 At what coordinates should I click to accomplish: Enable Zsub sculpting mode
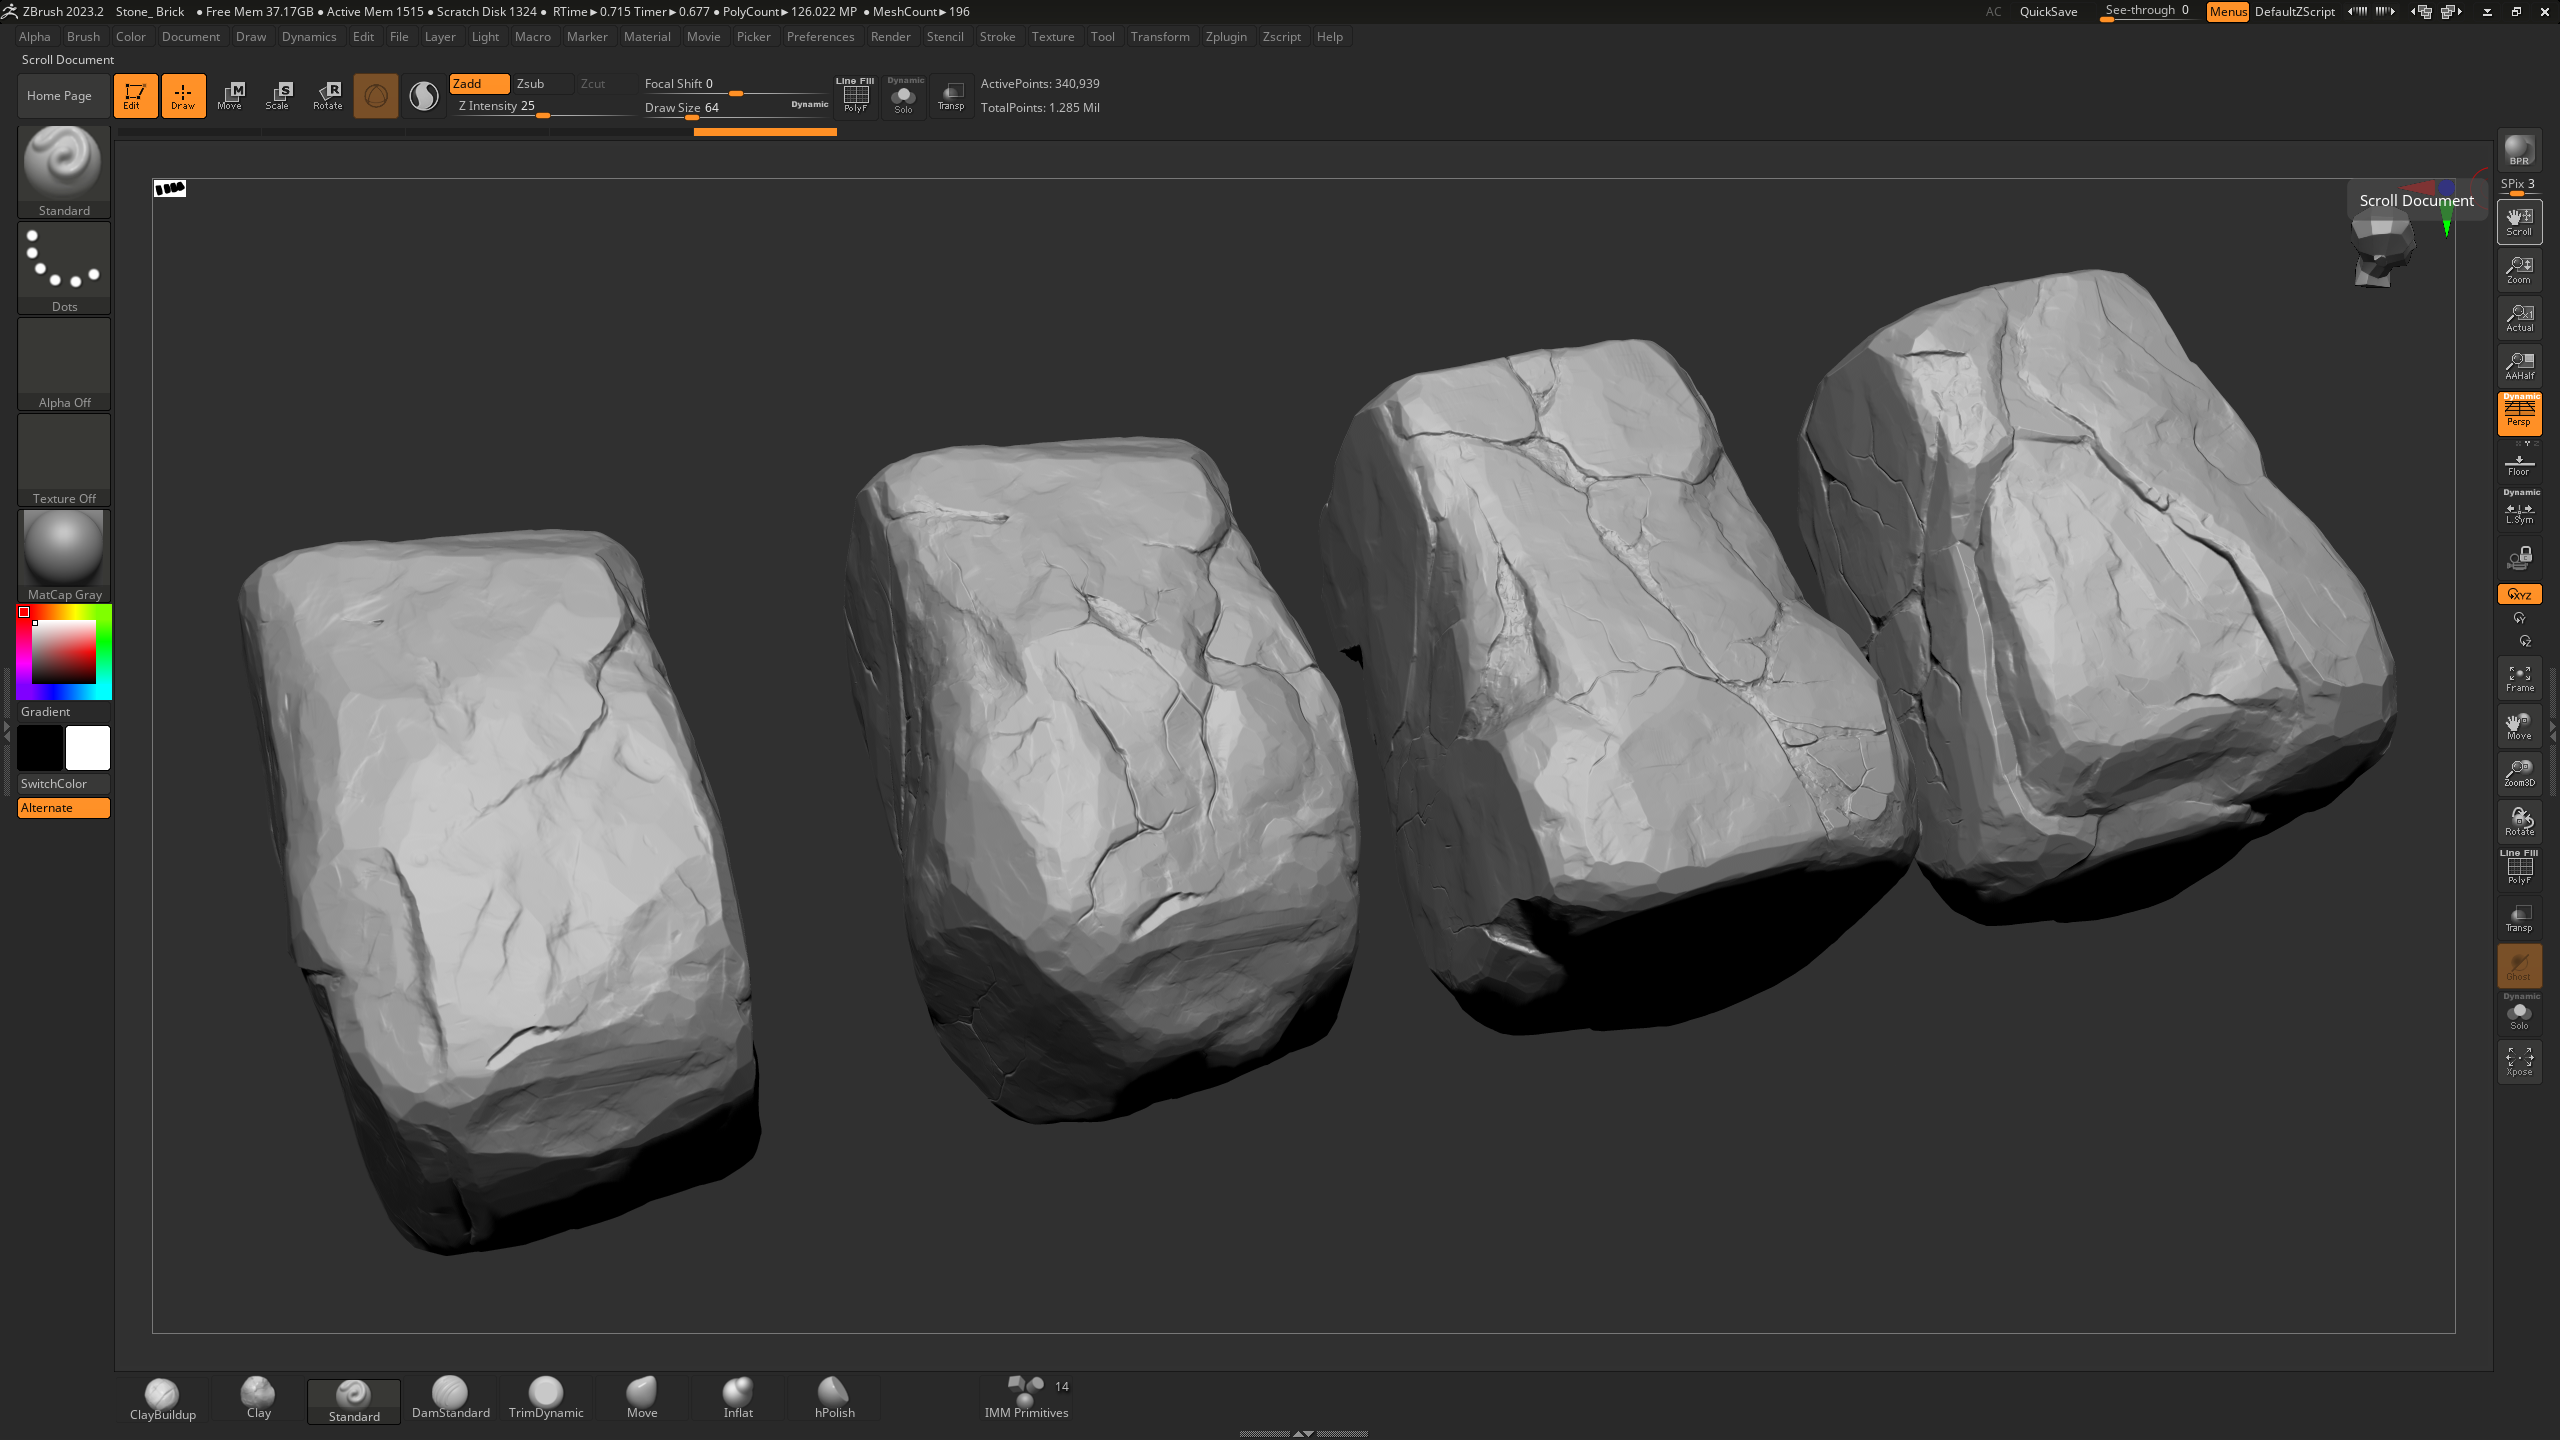531,84
